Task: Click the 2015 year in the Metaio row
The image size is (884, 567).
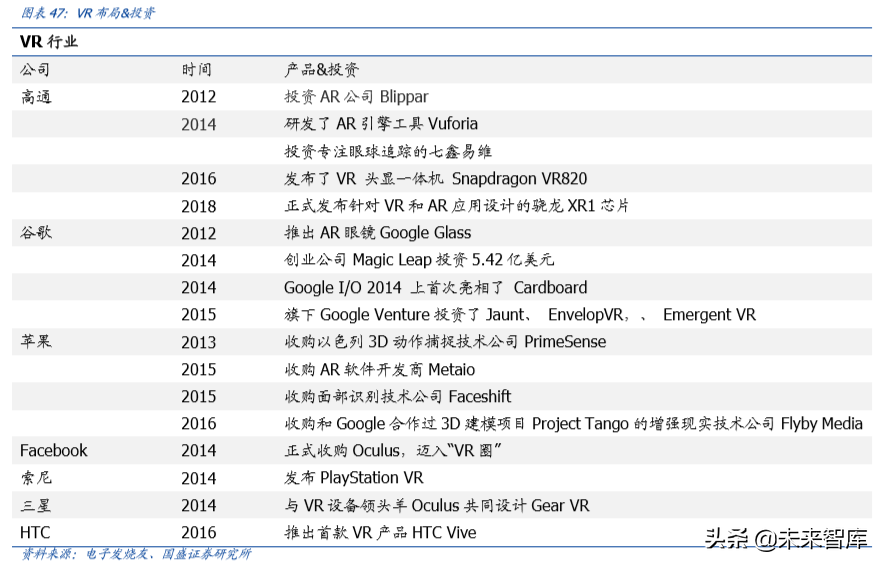Action: (x=198, y=370)
